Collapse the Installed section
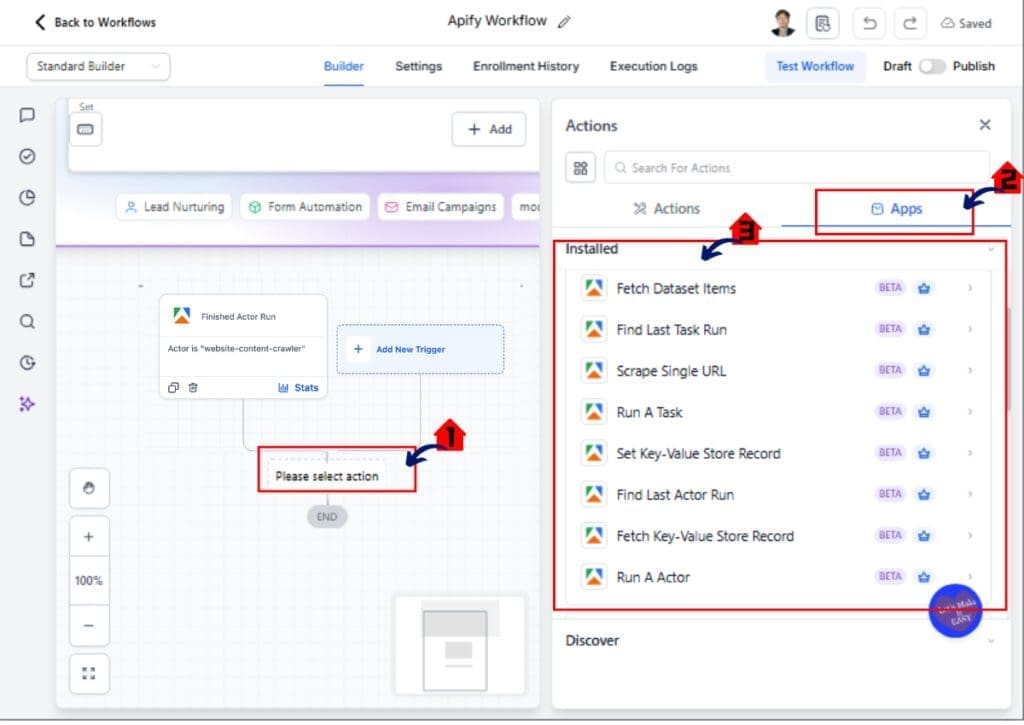The image size is (1024, 725). pos(991,250)
